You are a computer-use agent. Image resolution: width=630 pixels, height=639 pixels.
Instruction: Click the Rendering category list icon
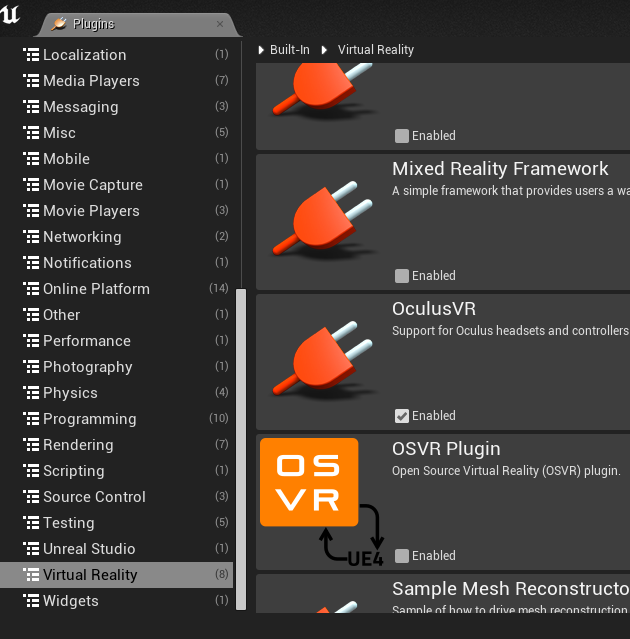point(31,445)
